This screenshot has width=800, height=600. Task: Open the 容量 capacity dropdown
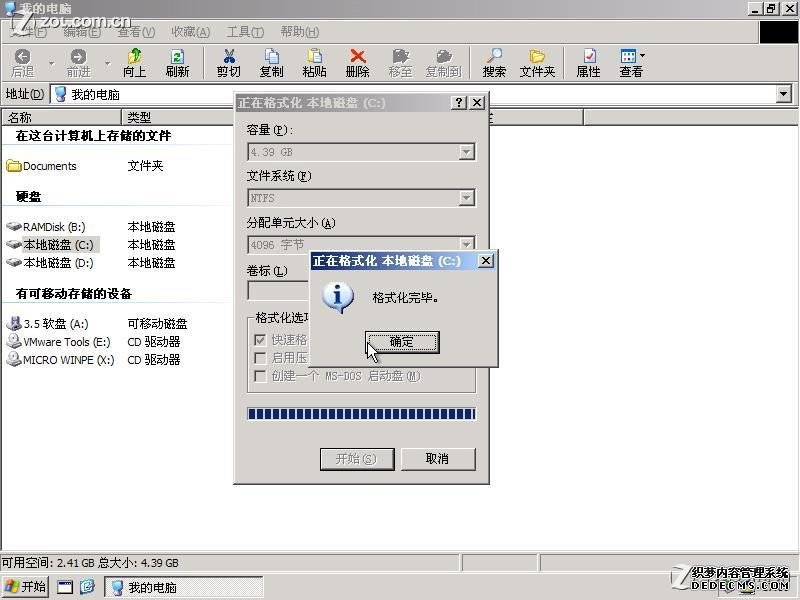466,152
